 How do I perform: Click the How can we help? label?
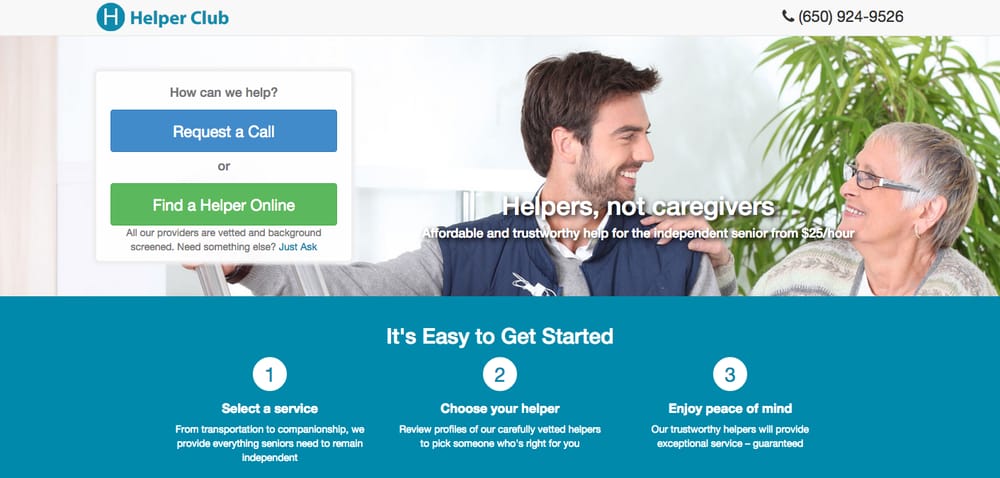click(x=224, y=92)
